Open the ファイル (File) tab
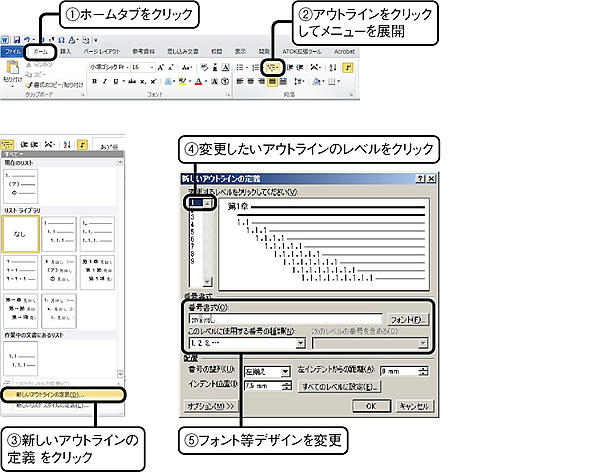This screenshot has height=472, width=600. [x=13, y=49]
